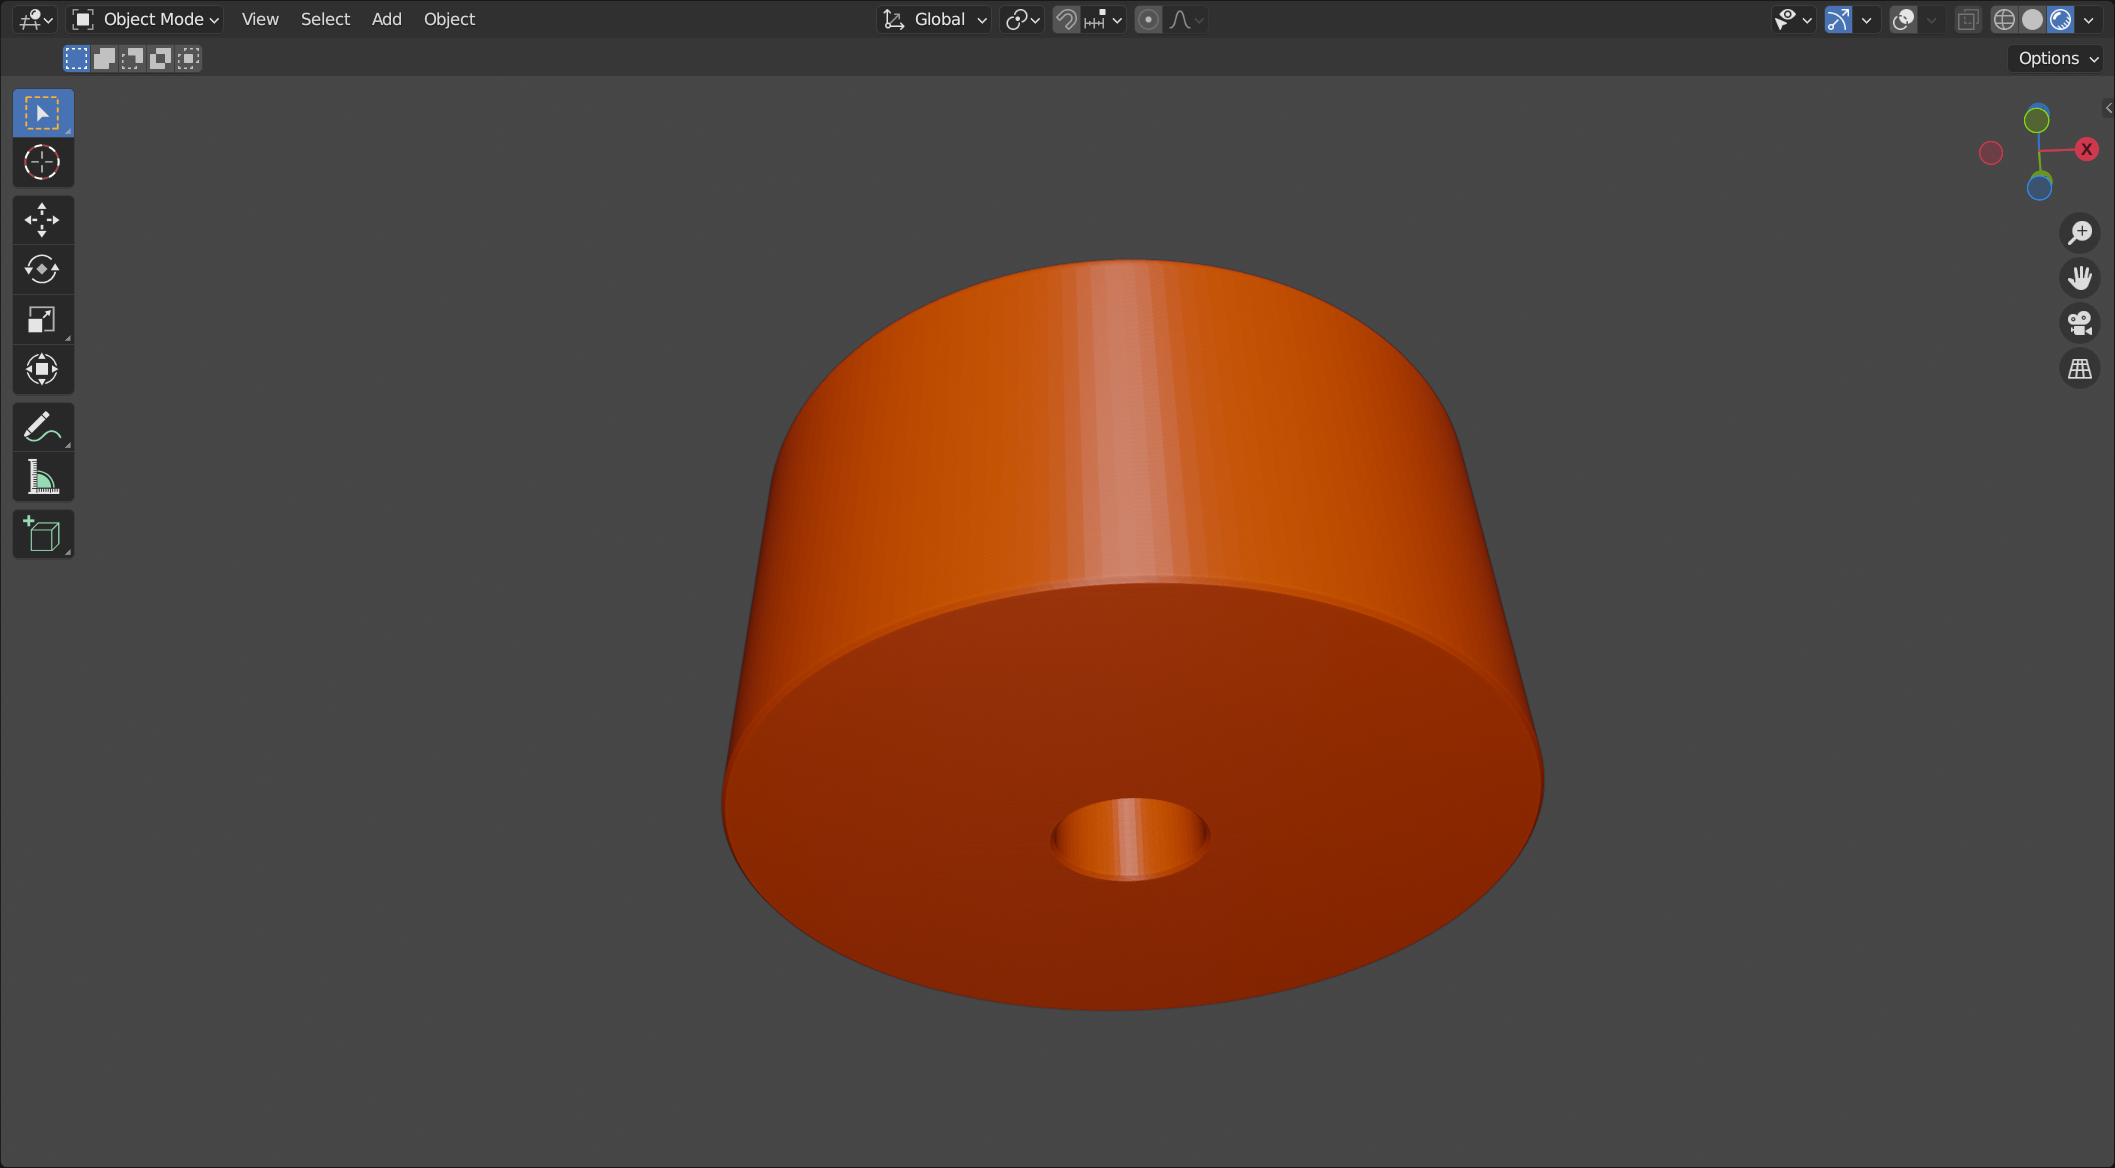Select the Cursor tool

[42, 162]
